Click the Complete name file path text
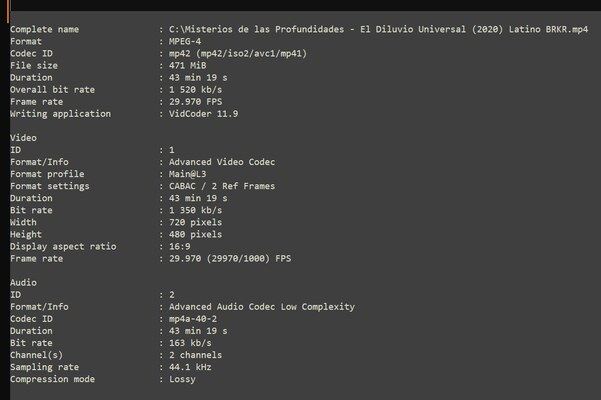 click(378, 29)
